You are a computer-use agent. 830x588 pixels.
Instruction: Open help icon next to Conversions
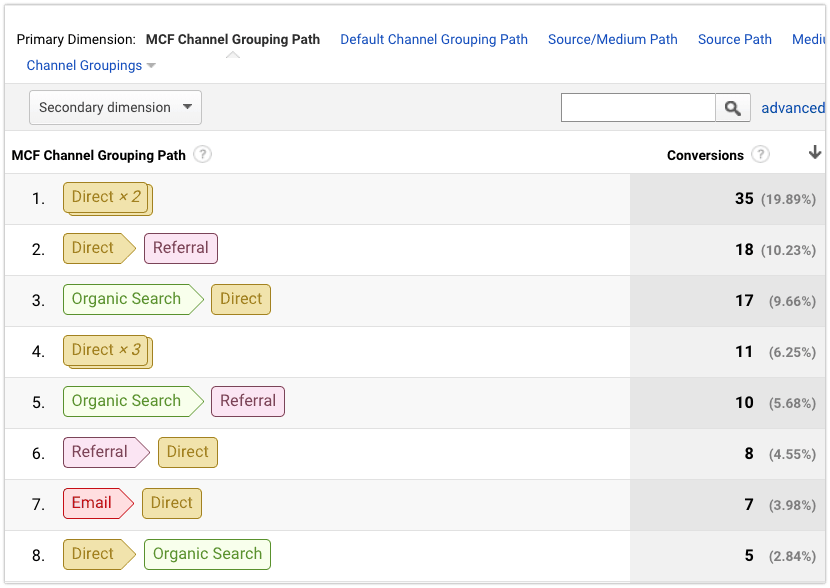click(761, 155)
